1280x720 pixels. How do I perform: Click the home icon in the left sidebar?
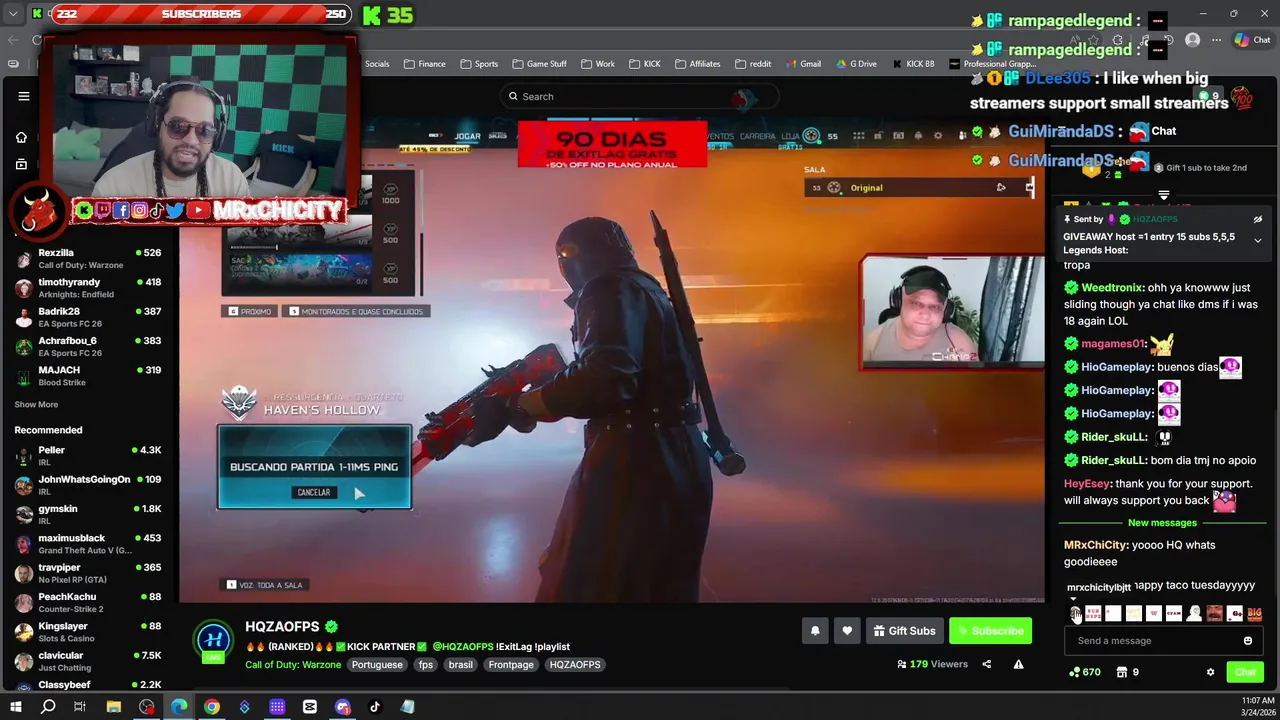click(x=21, y=137)
